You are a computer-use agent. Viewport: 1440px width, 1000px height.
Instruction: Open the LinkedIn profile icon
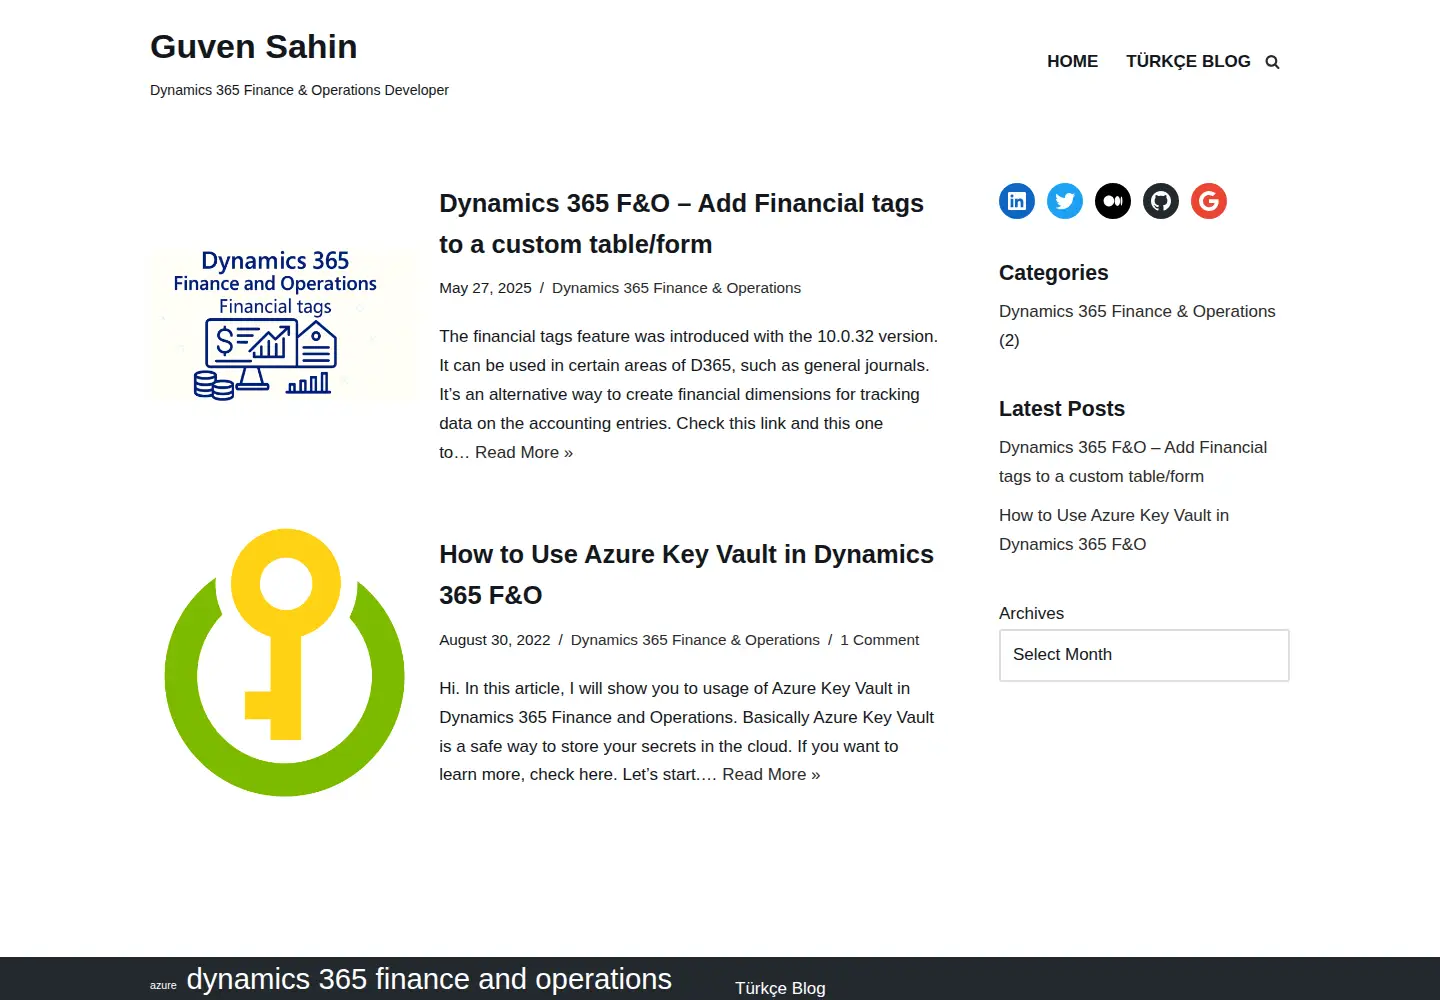point(1017,201)
